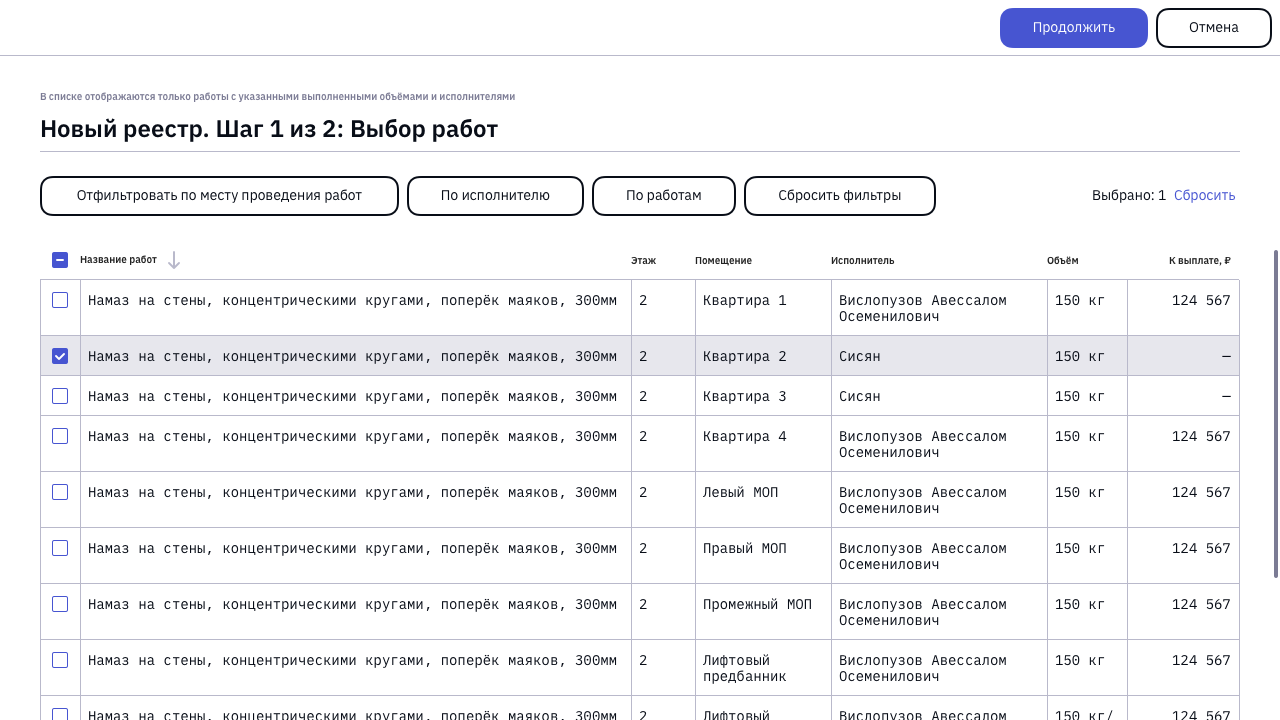Check the Левый МОП row checkbox
The width and height of the screenshot is (1280, 720).
coord(60,492)
